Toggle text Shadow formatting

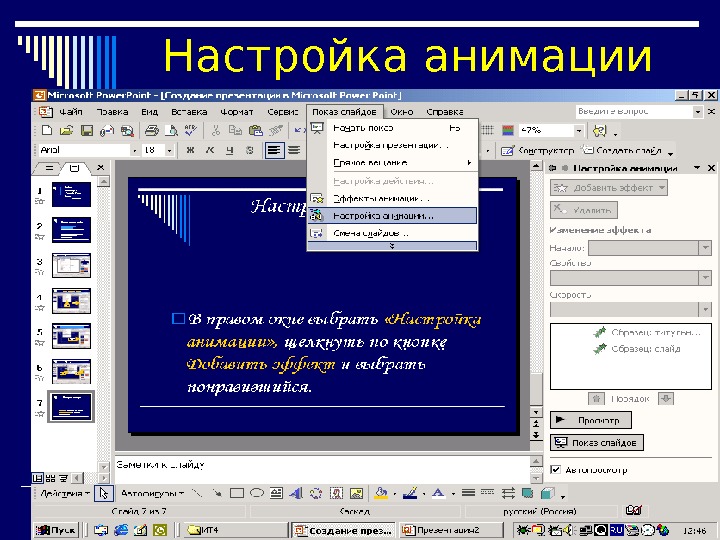click(x=249, y=150)
